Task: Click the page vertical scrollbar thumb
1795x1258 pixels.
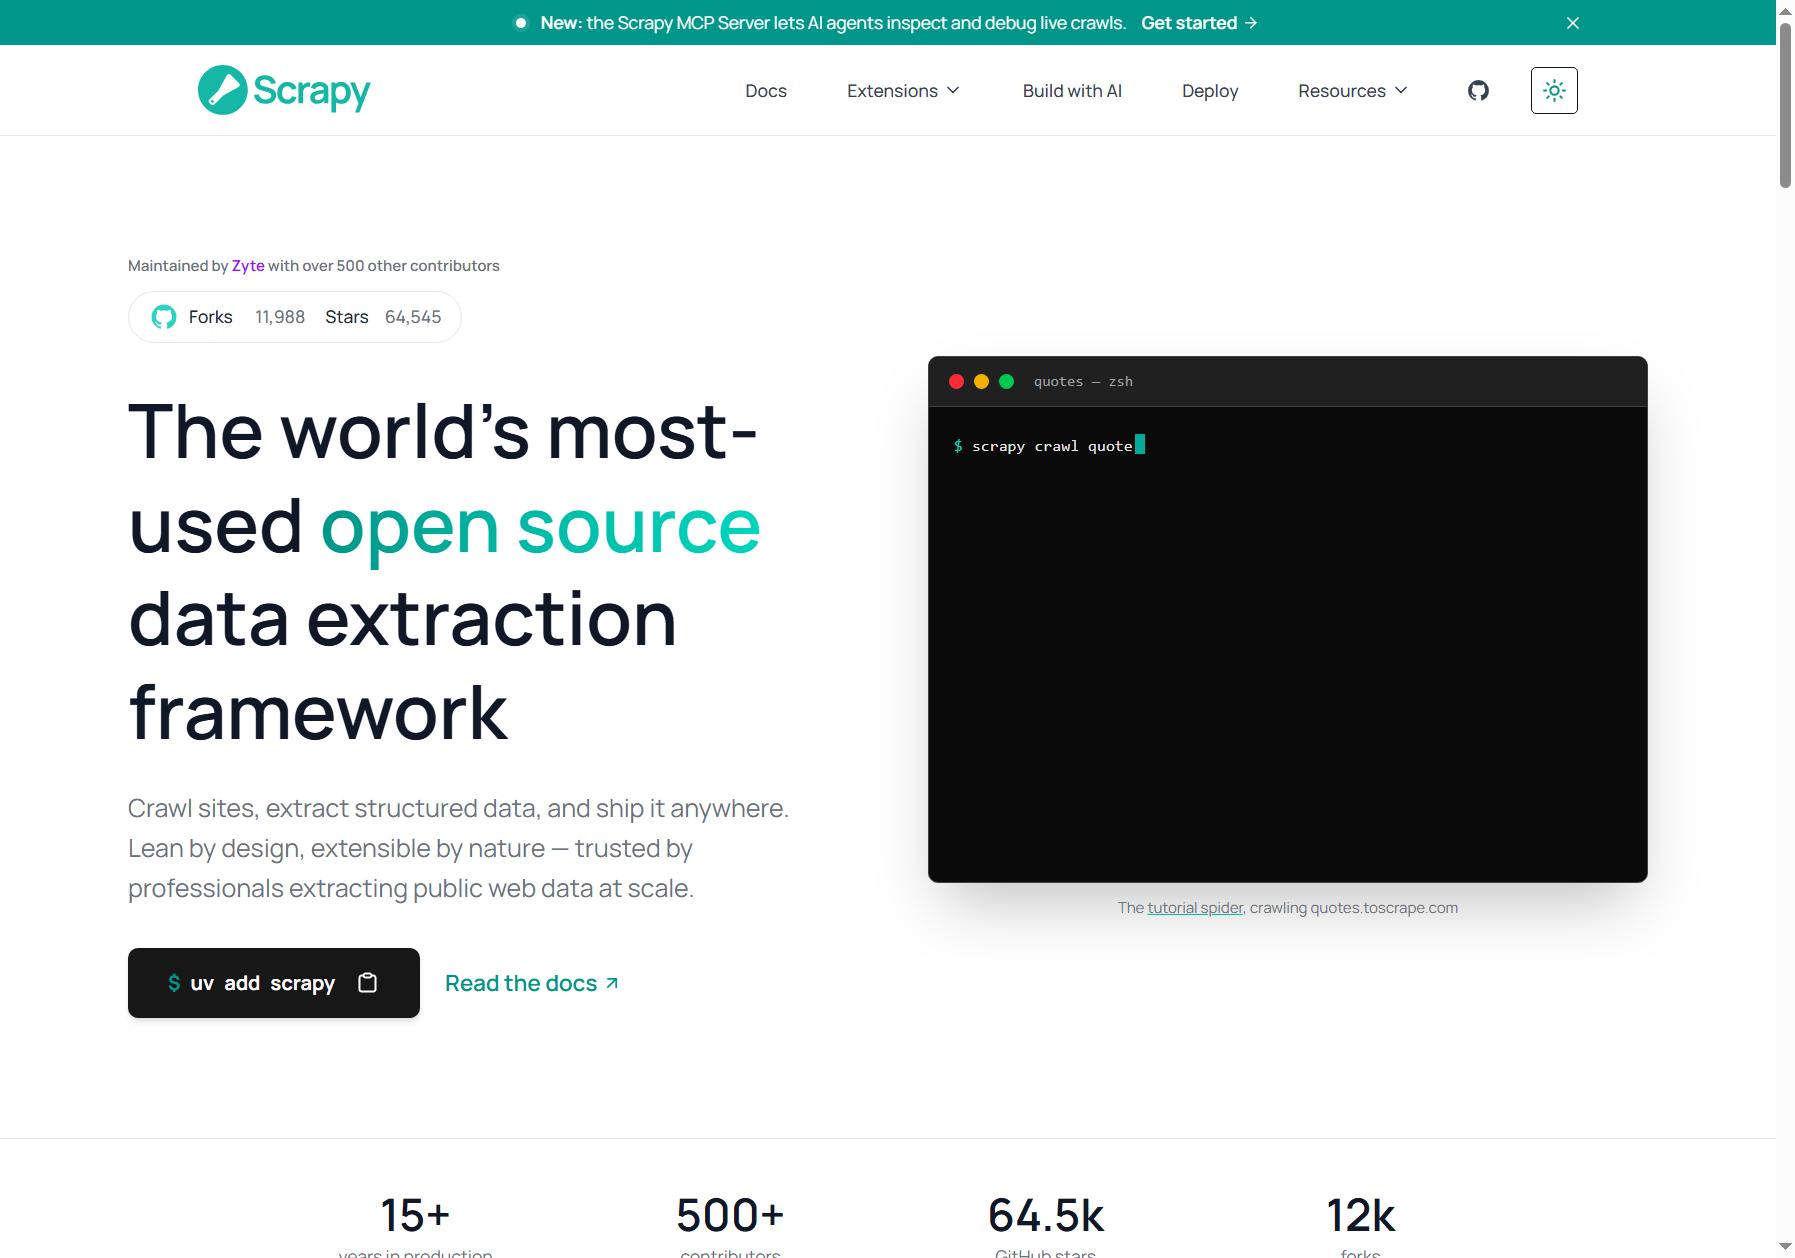Action: [x=1785, y=104]
